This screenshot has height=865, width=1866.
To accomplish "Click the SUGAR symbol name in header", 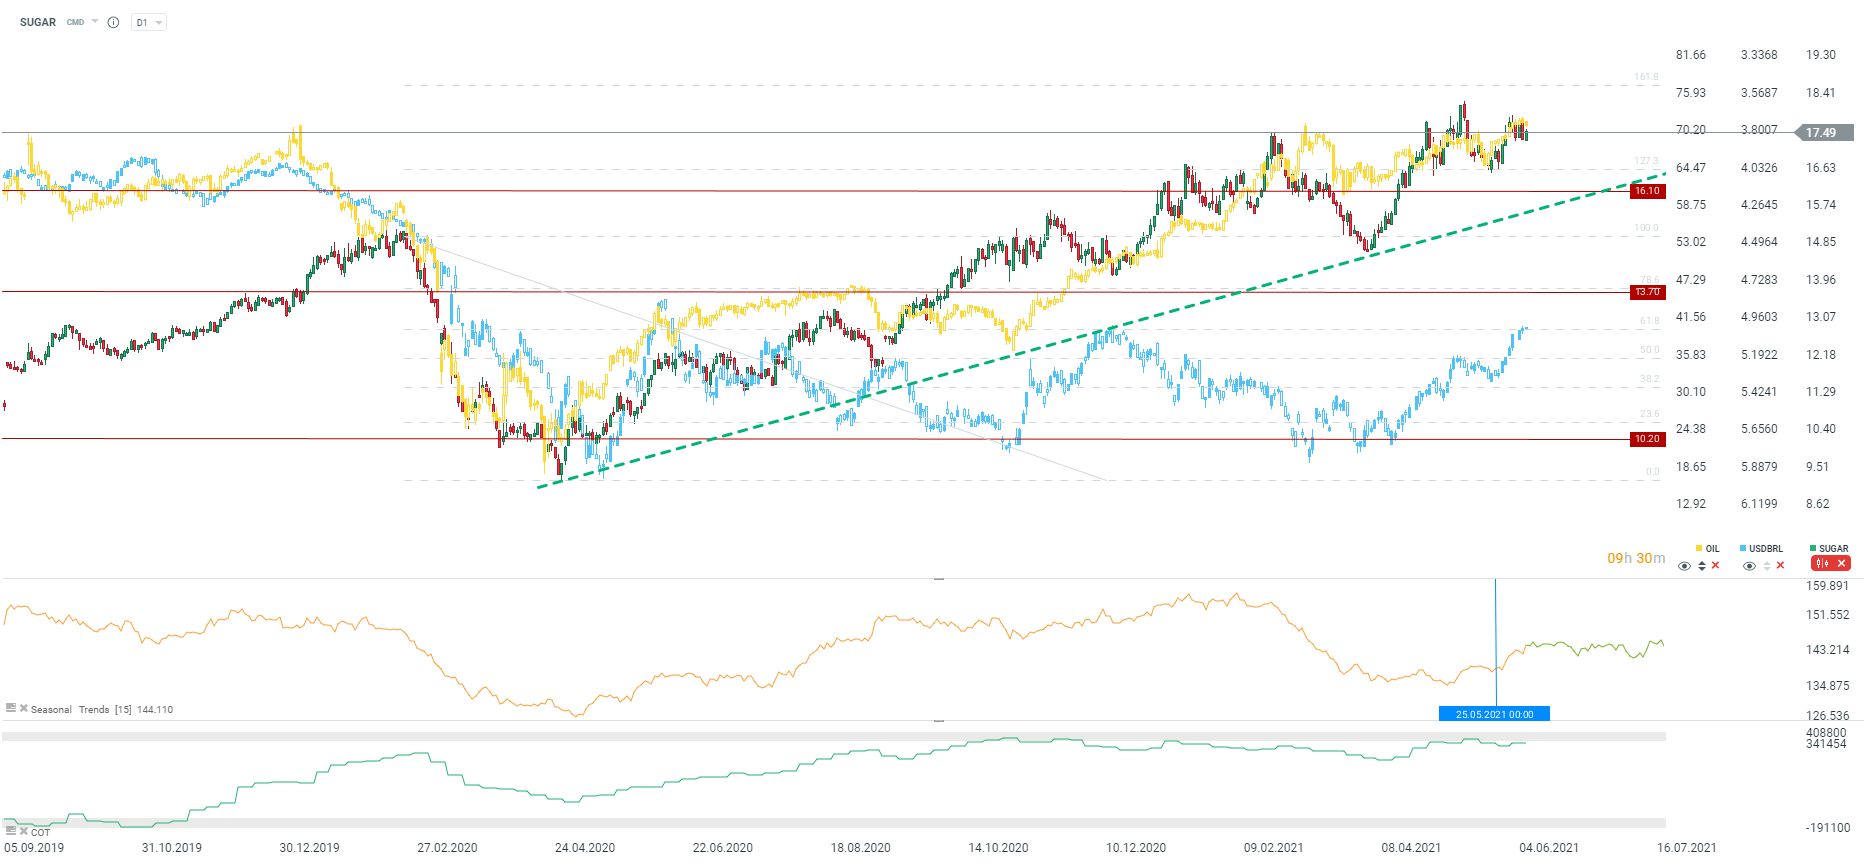I will (38, 22).
